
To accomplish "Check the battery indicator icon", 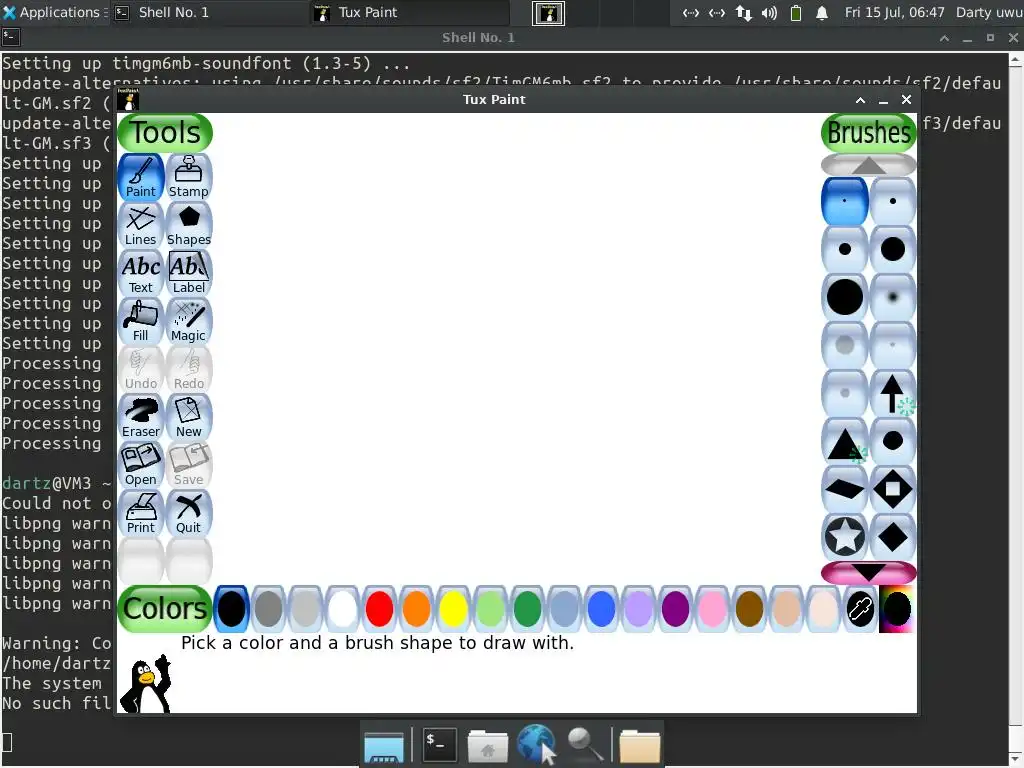I will [x=795, y=12].
